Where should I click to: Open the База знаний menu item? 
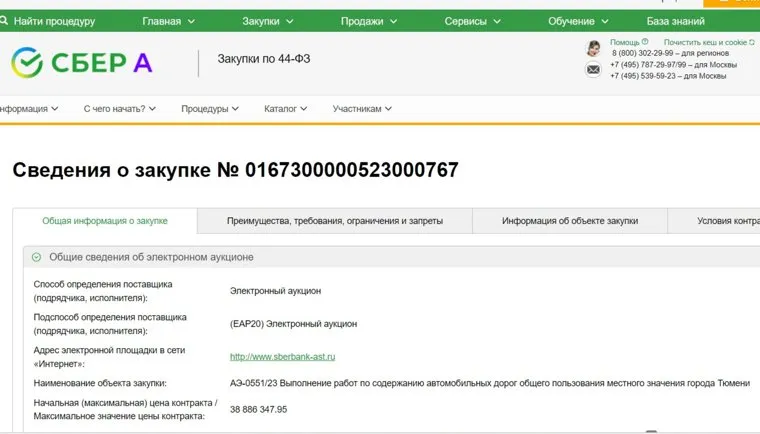pos(675,21)
